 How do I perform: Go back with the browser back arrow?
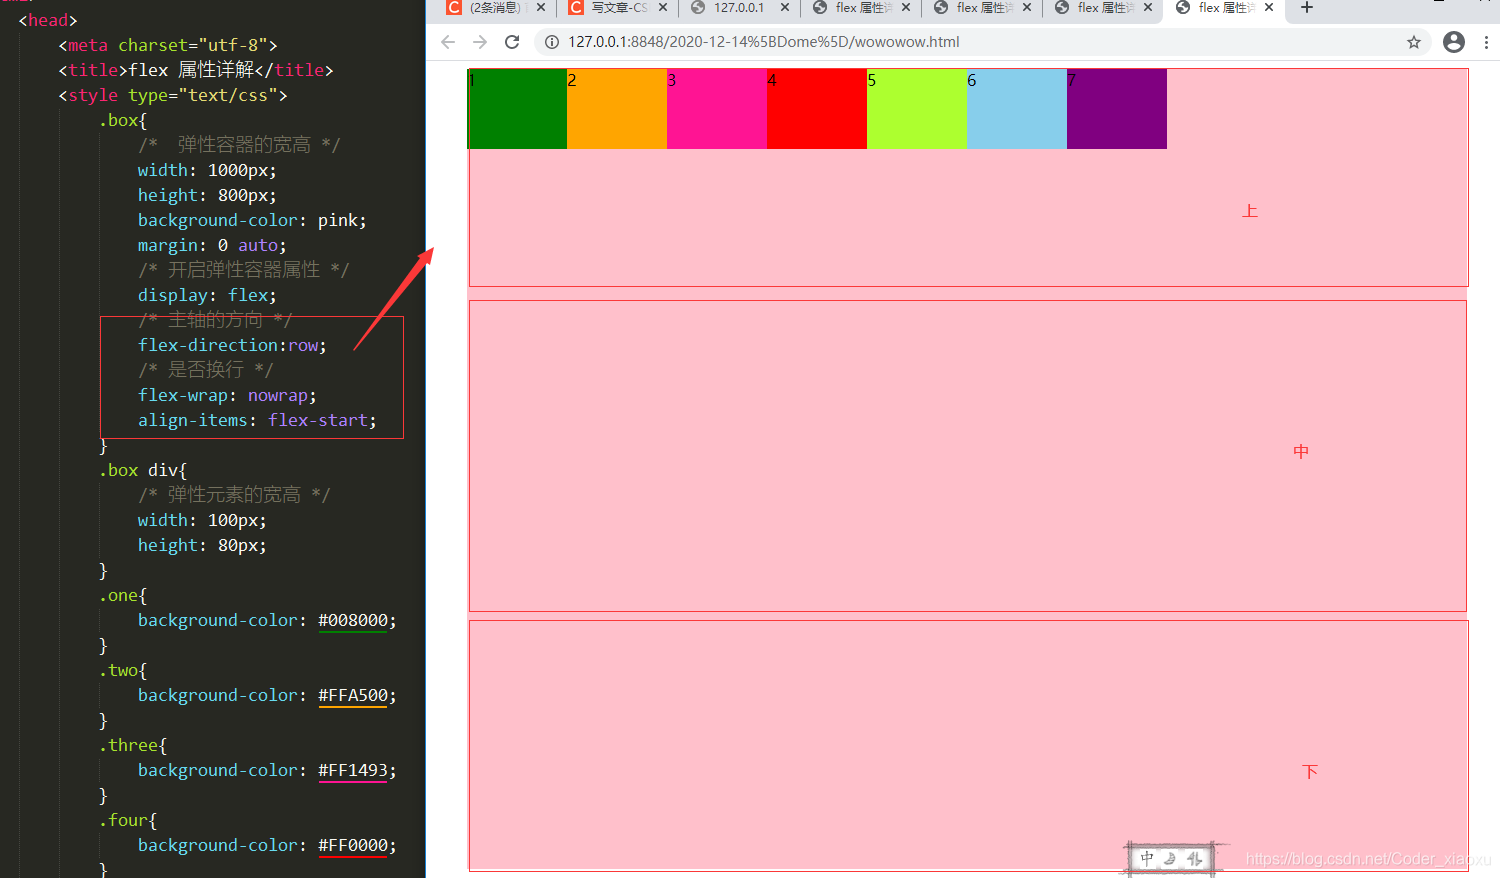(448, 42)
